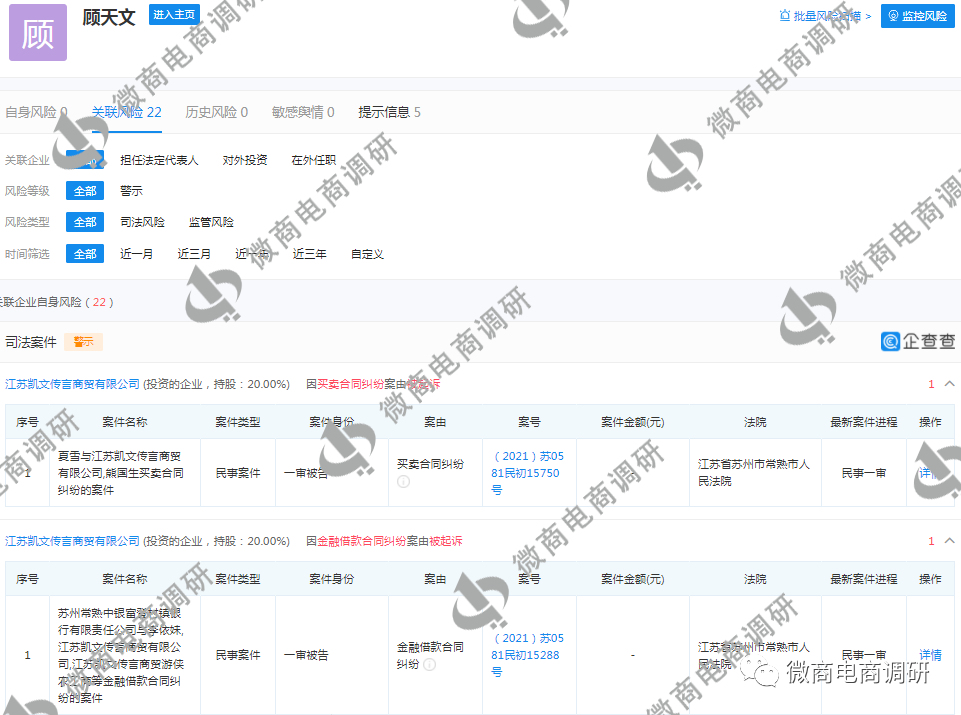Click case name 夏雪与江苏凯文传言商贸有限公司
The image size is (961, 715).
[120, 473]
